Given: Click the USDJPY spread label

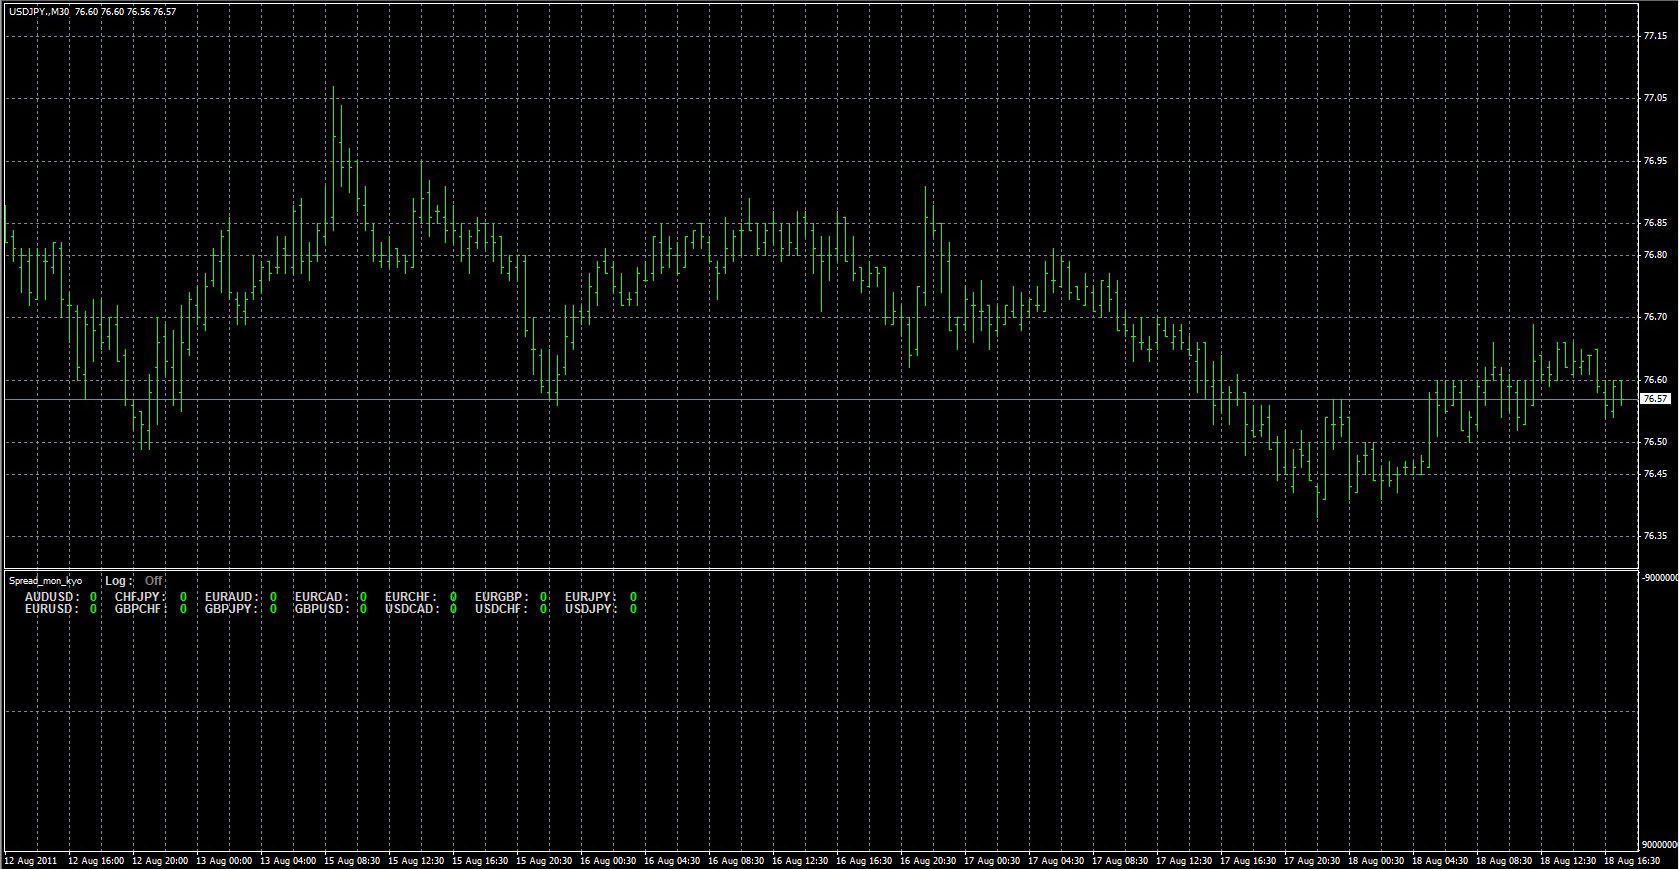Looking at the screenshot, I should (x=590, y=608).
